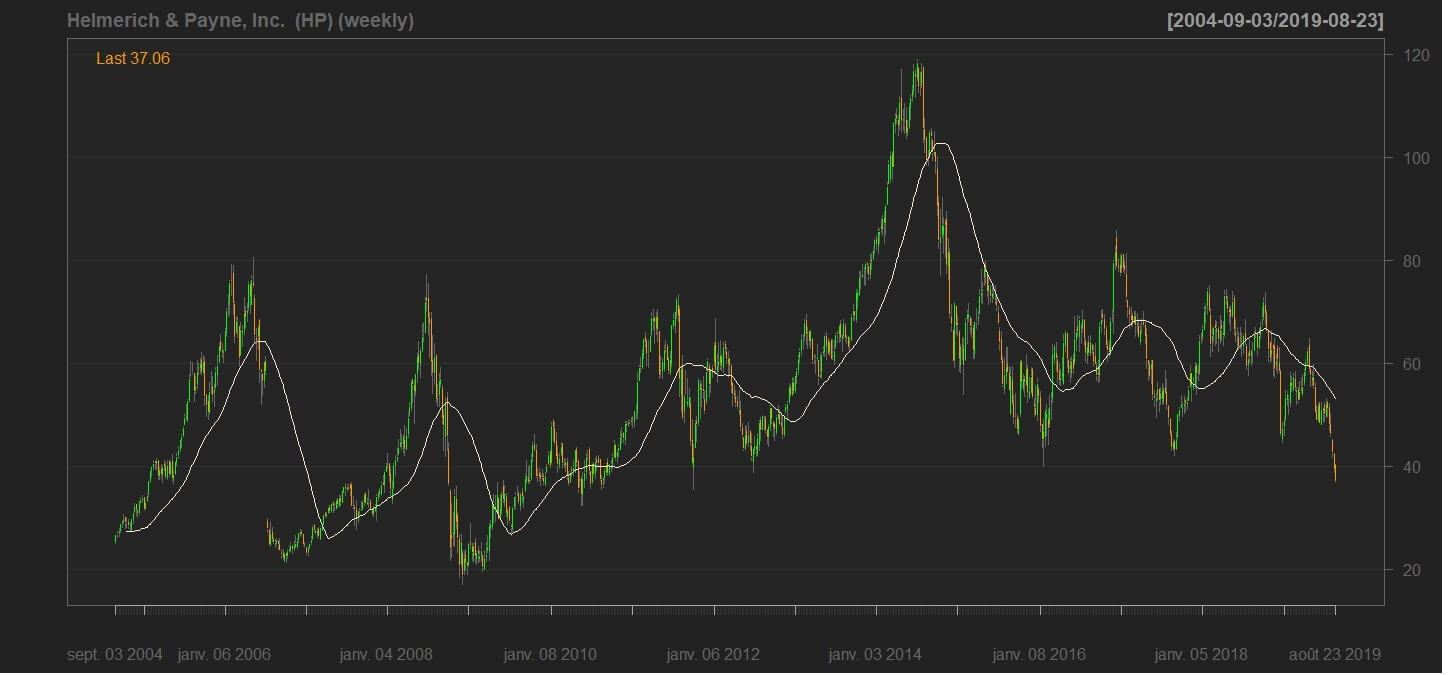Click the "janv. 06 2006" date label
Screen dimensions: 1450x675
click(224, 655)
